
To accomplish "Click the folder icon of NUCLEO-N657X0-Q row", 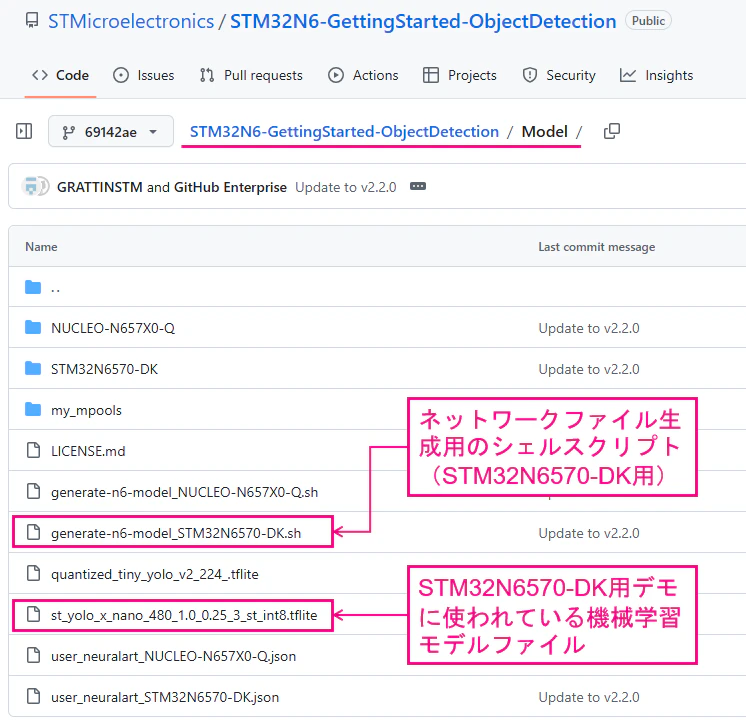I will point(33,327).
